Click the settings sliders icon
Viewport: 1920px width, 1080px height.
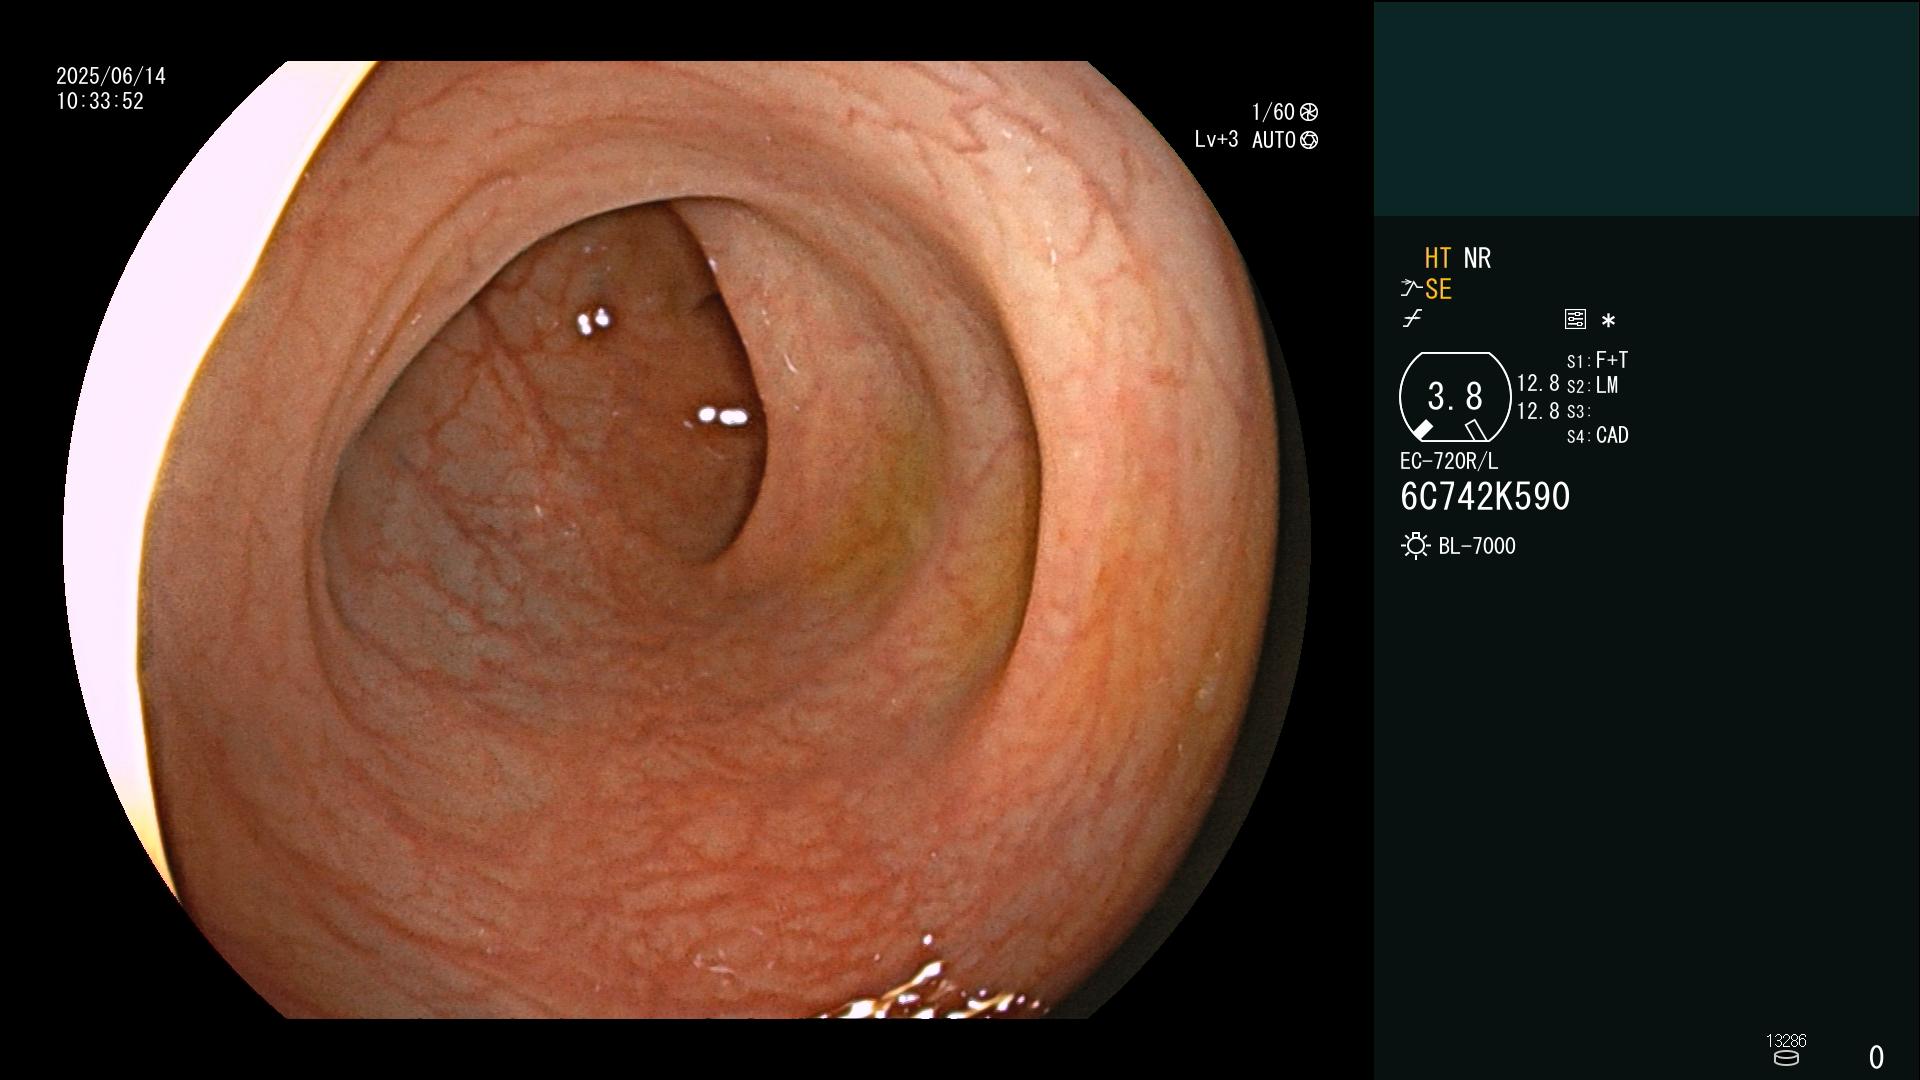pyautogui.click(x=1575, y=319)
